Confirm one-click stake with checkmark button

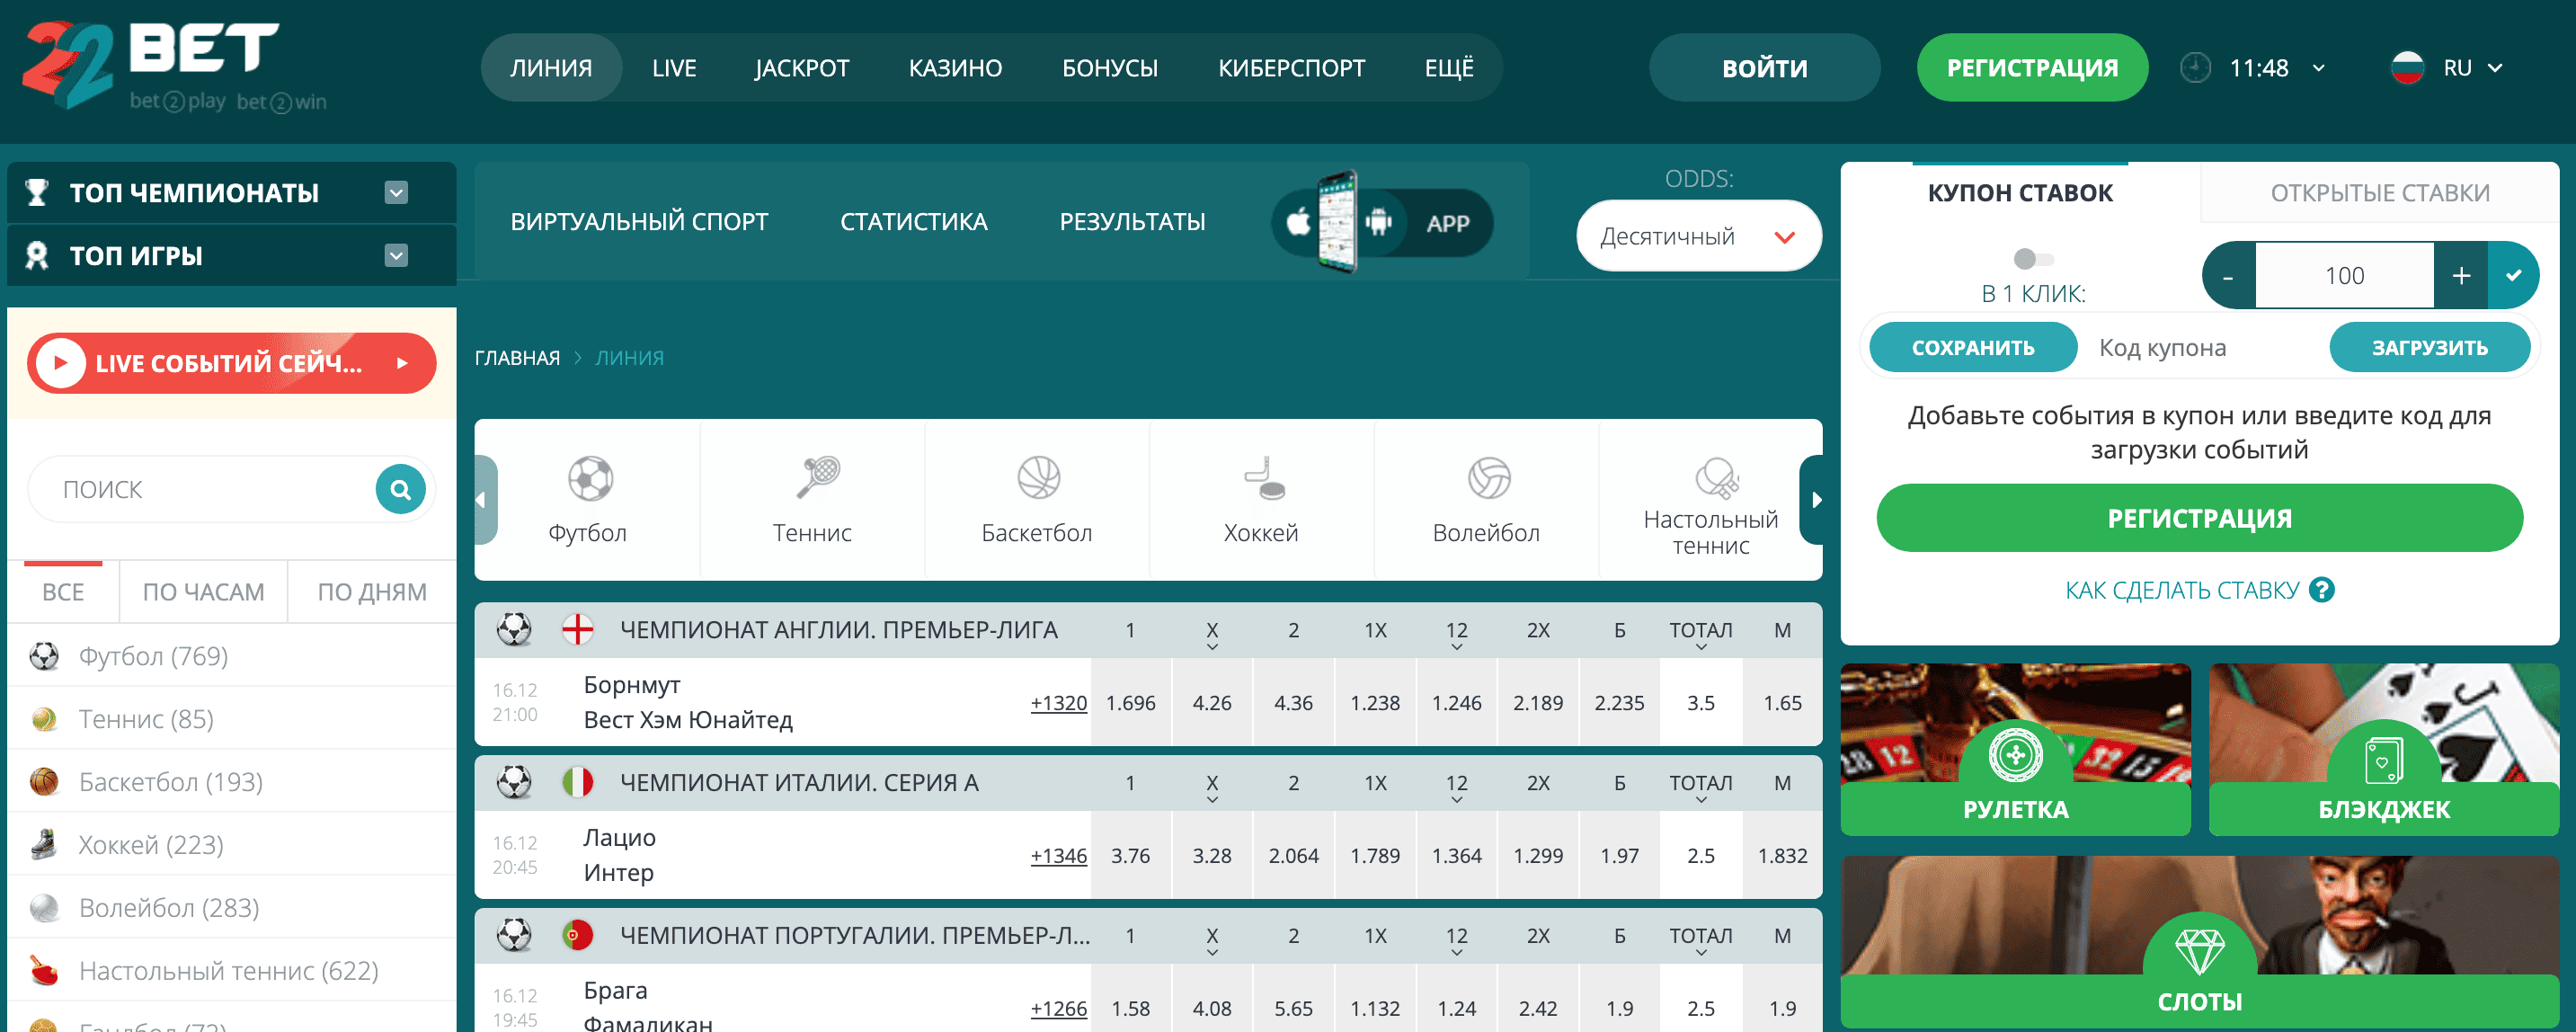2513,275
